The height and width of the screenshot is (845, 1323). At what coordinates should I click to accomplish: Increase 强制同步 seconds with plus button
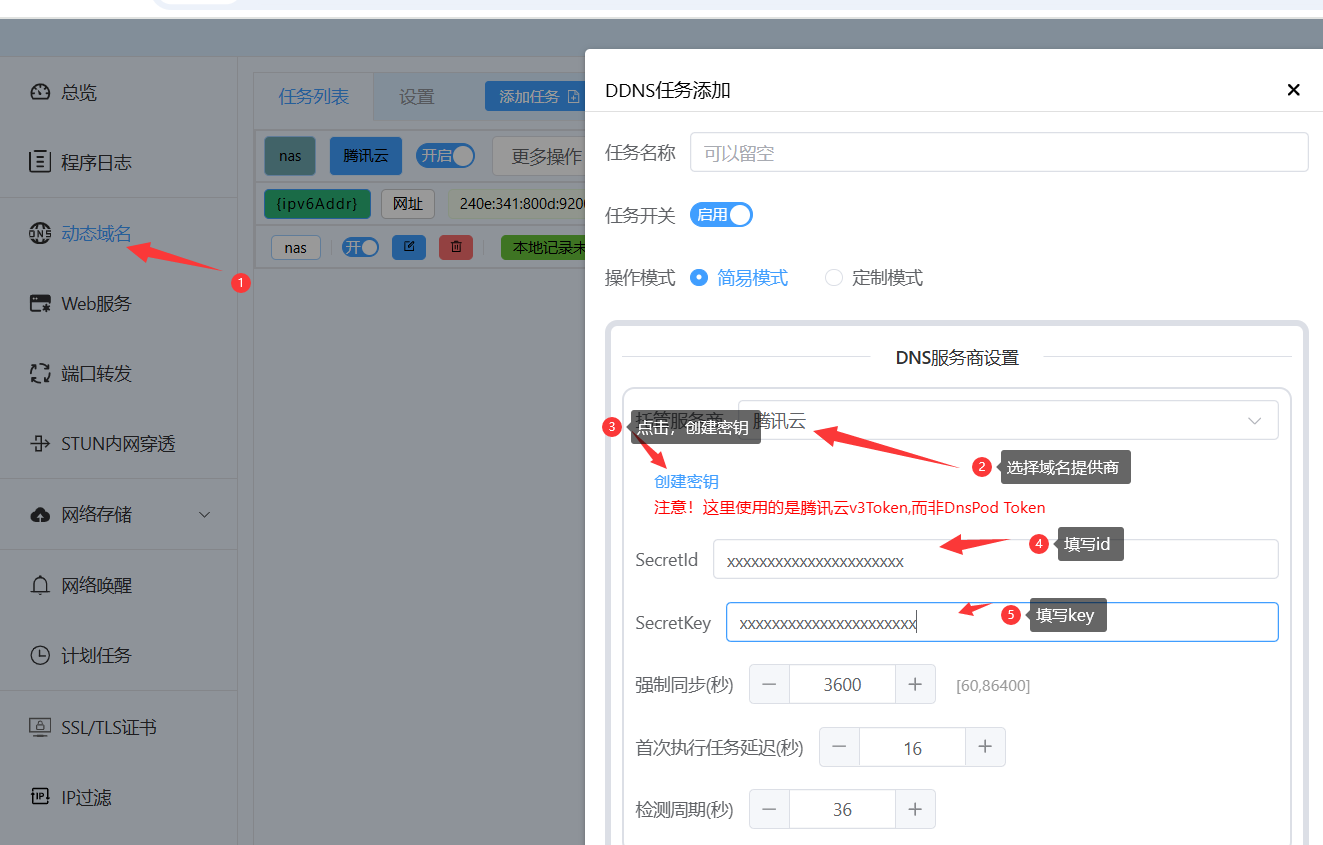coord(915,684)
